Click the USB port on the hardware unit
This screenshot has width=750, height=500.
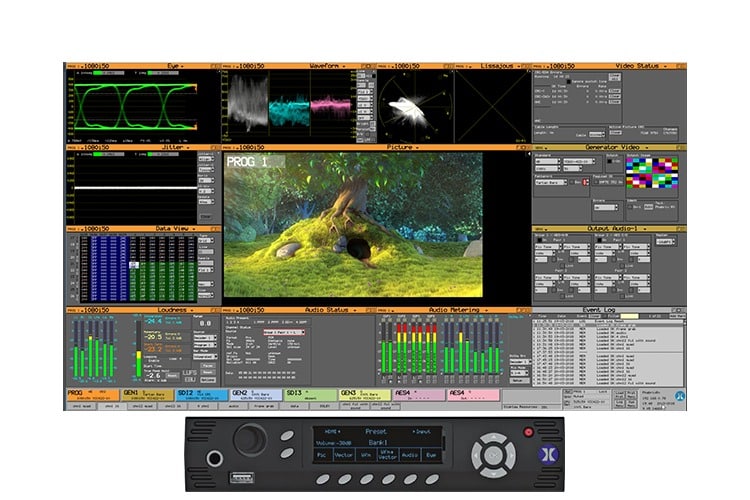[x=242, y=477]
